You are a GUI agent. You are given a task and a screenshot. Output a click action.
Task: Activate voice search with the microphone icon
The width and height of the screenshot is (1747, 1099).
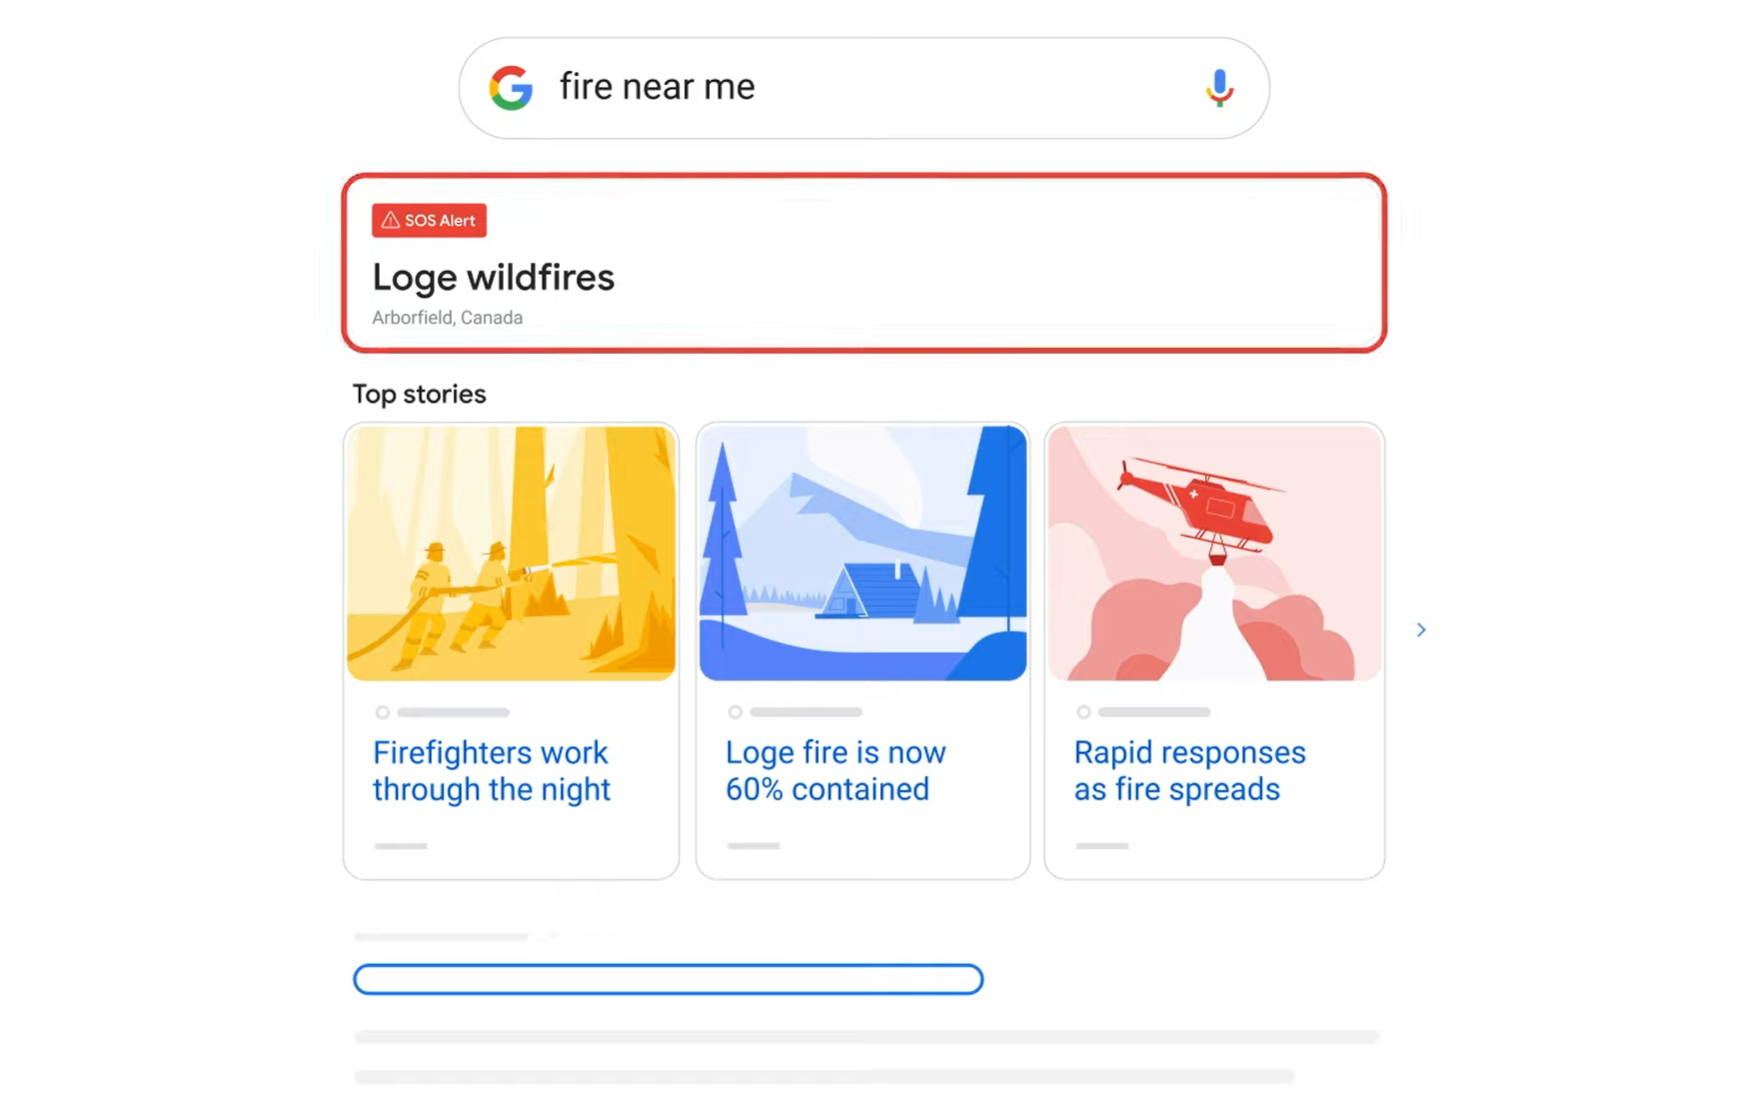(1218, 88)
